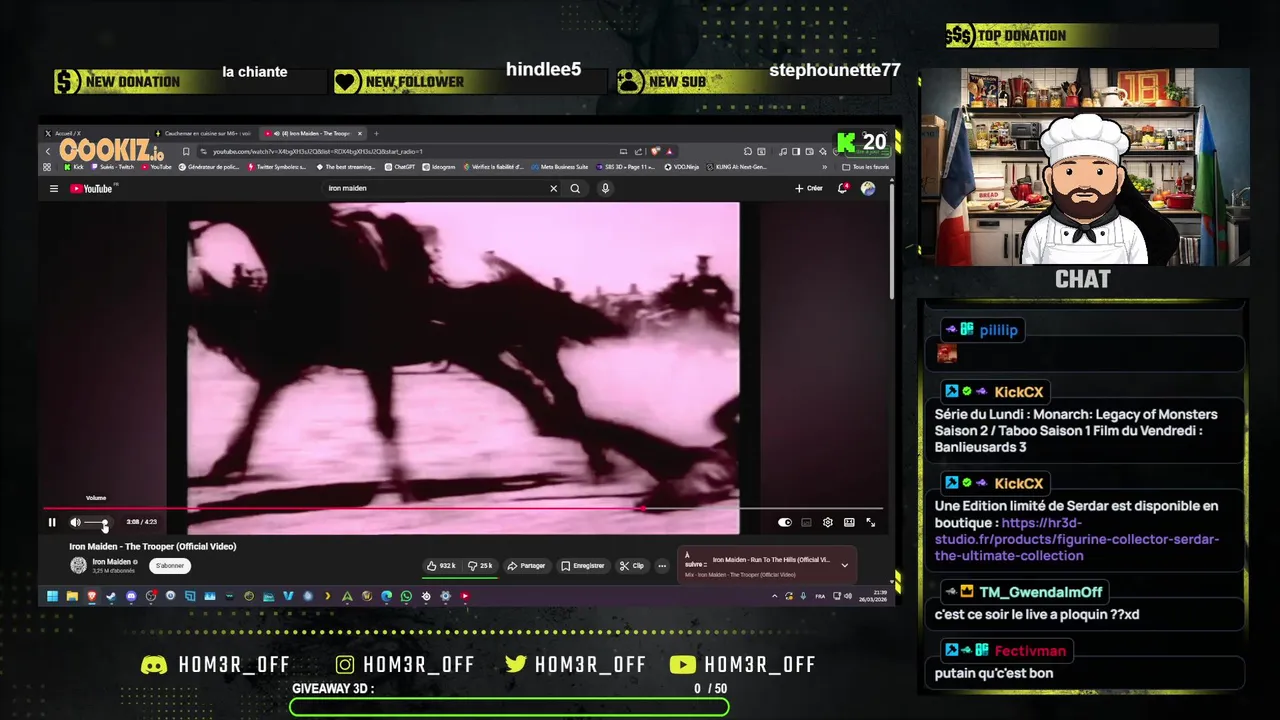
Task: Enter fullscreen mode in the player
Action: point(870,522)
